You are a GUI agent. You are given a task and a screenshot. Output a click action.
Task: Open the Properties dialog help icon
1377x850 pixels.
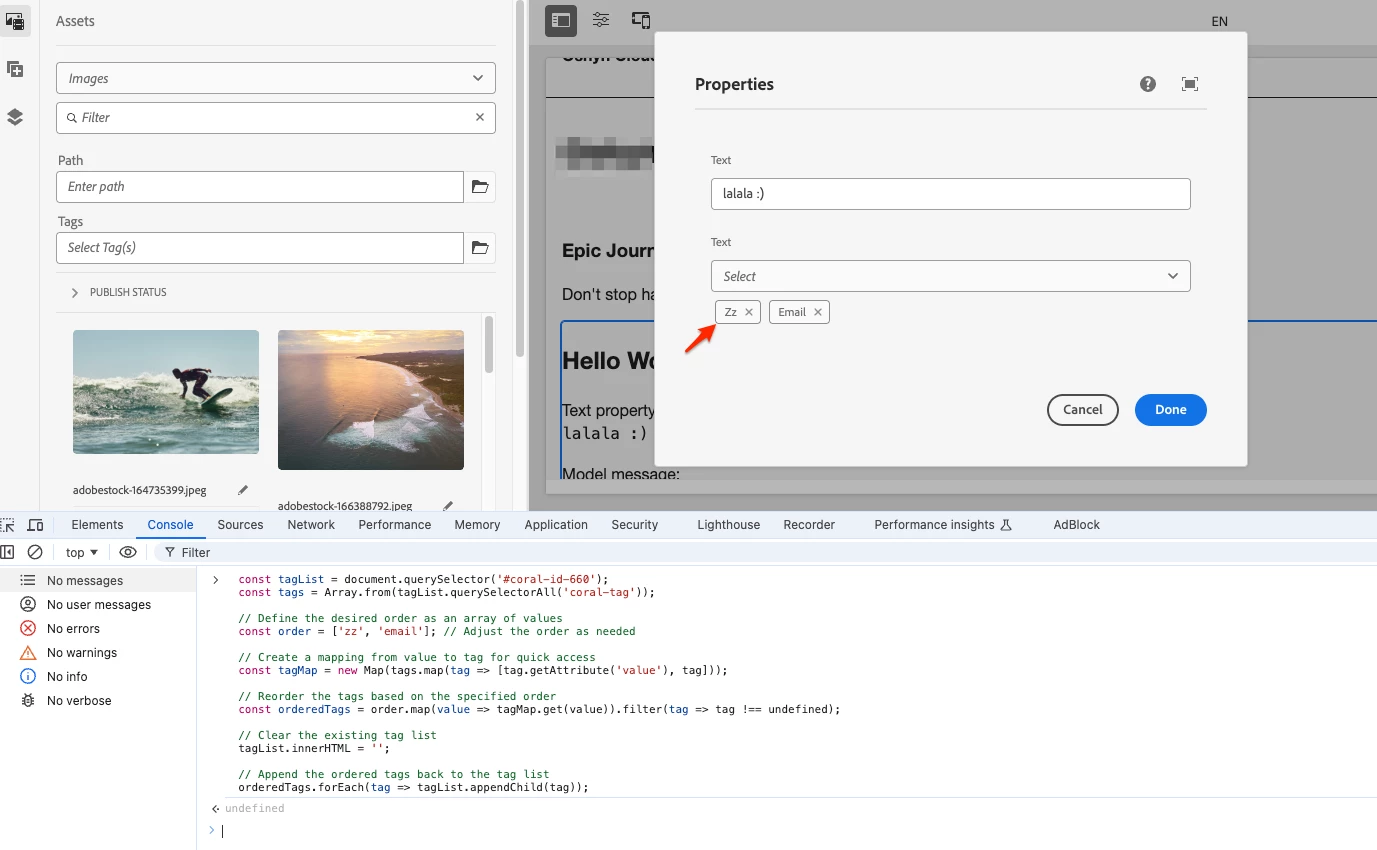1148,84
